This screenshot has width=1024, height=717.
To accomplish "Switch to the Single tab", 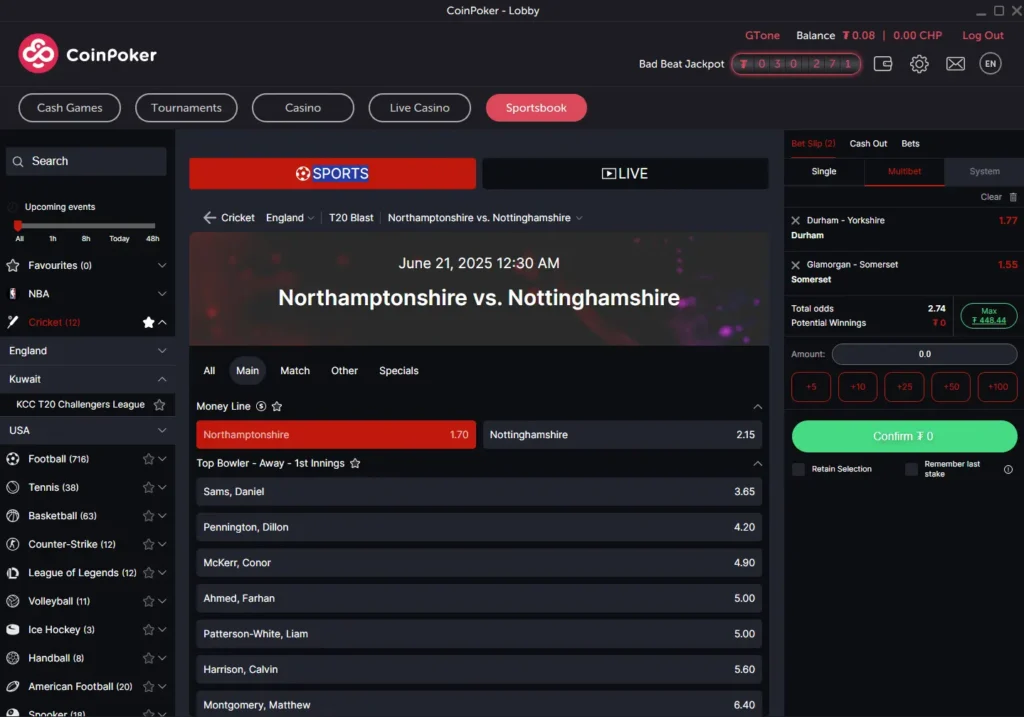I will pos(824,171).
